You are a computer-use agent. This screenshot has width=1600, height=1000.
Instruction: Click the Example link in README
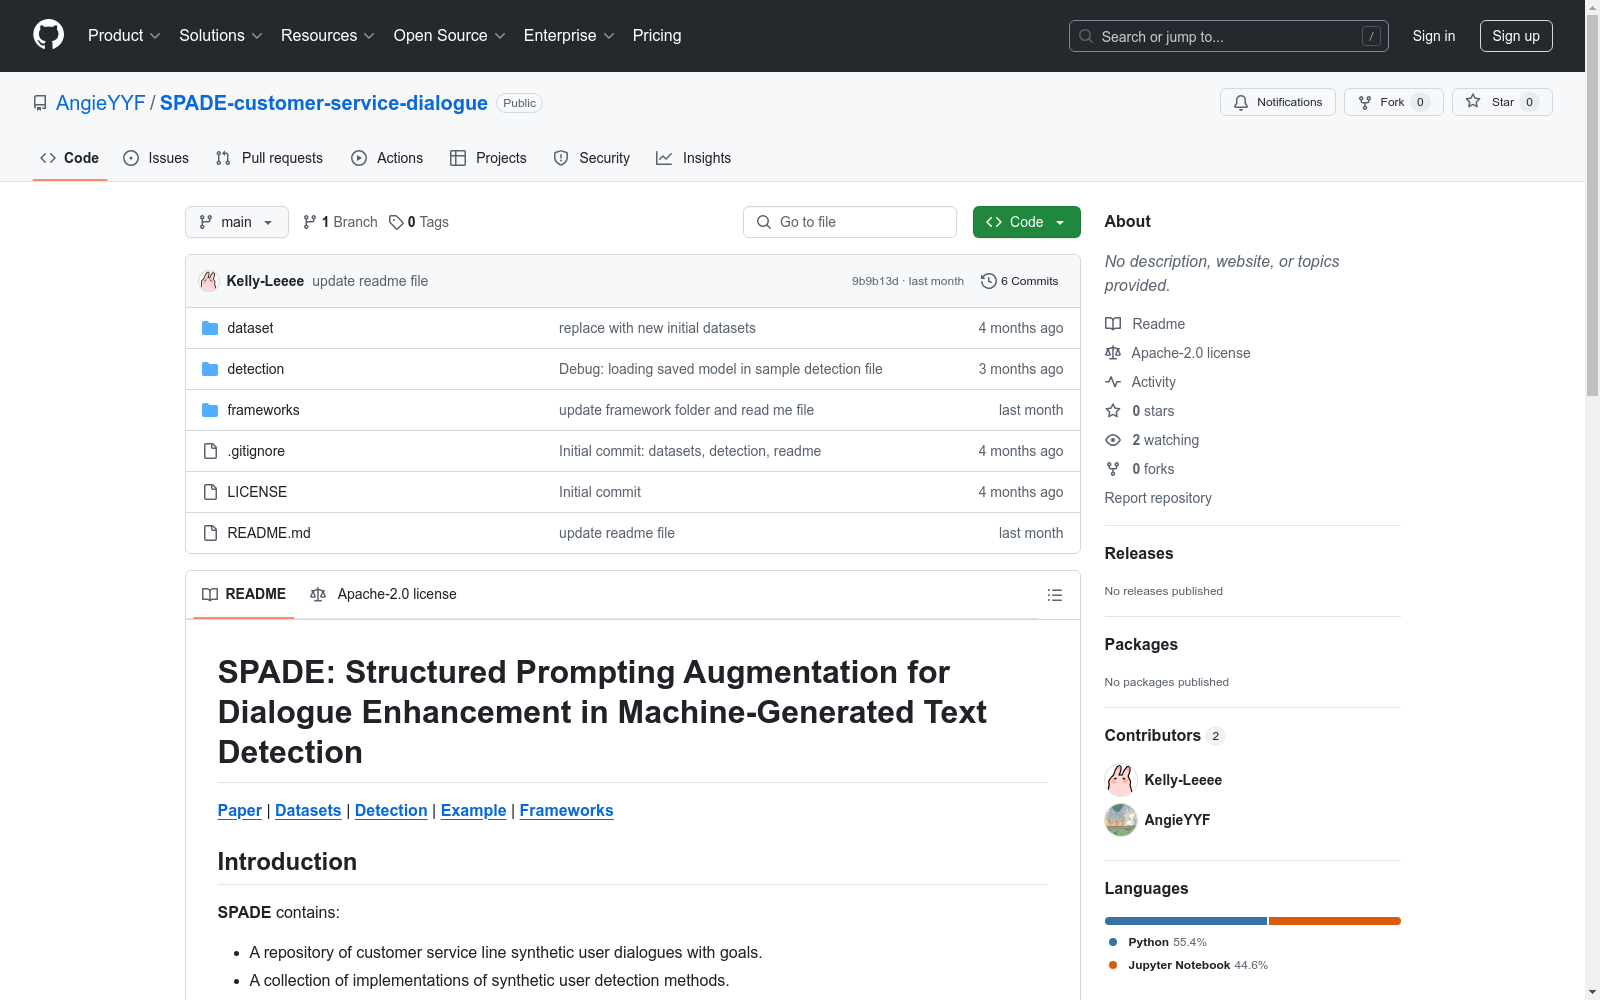[x=474, y=811]
